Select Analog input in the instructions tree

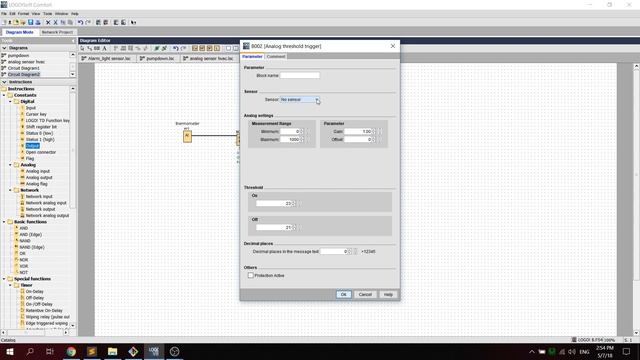pos(38,171)
